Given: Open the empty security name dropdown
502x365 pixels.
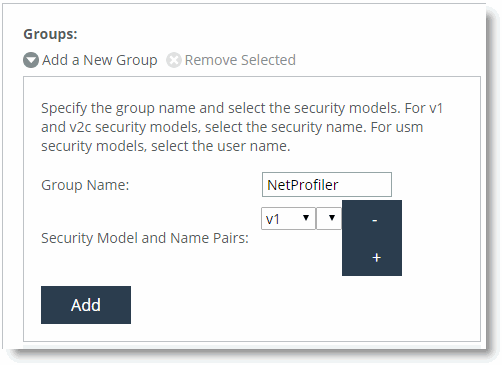Looking at the screenshot, I should click(x=329, y=219).
